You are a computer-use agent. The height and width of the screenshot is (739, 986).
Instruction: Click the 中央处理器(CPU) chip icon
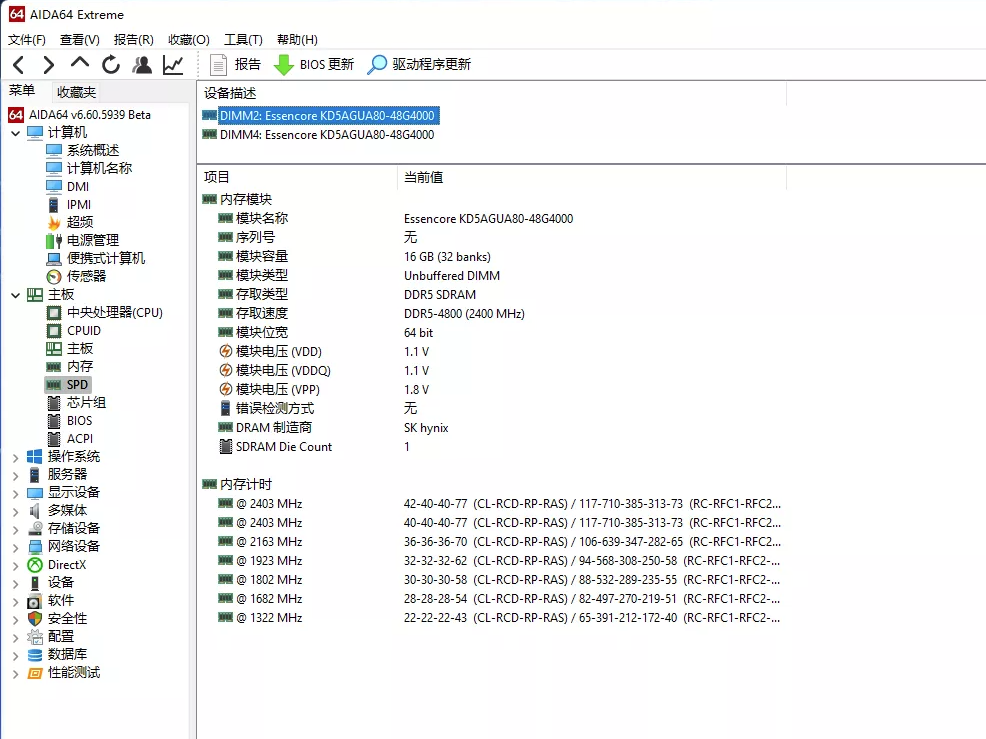pyautogui.click(x=54, y=313)
